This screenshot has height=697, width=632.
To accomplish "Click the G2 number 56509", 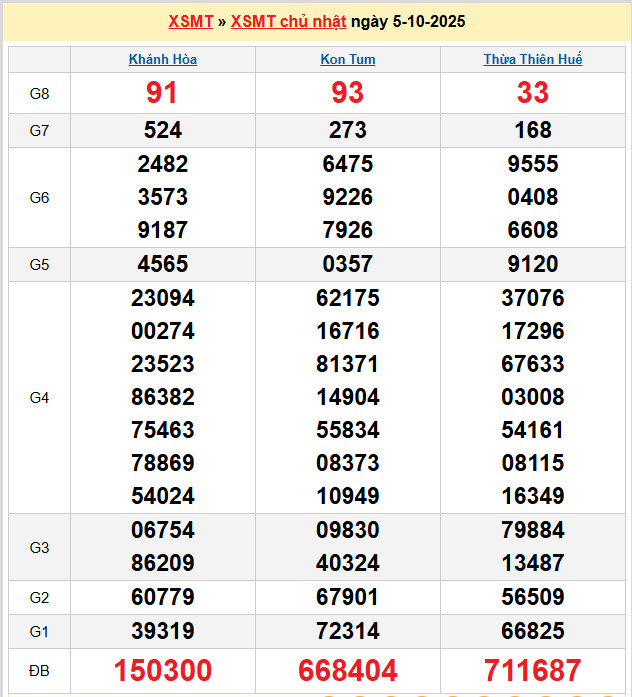I will coord(533,598).
